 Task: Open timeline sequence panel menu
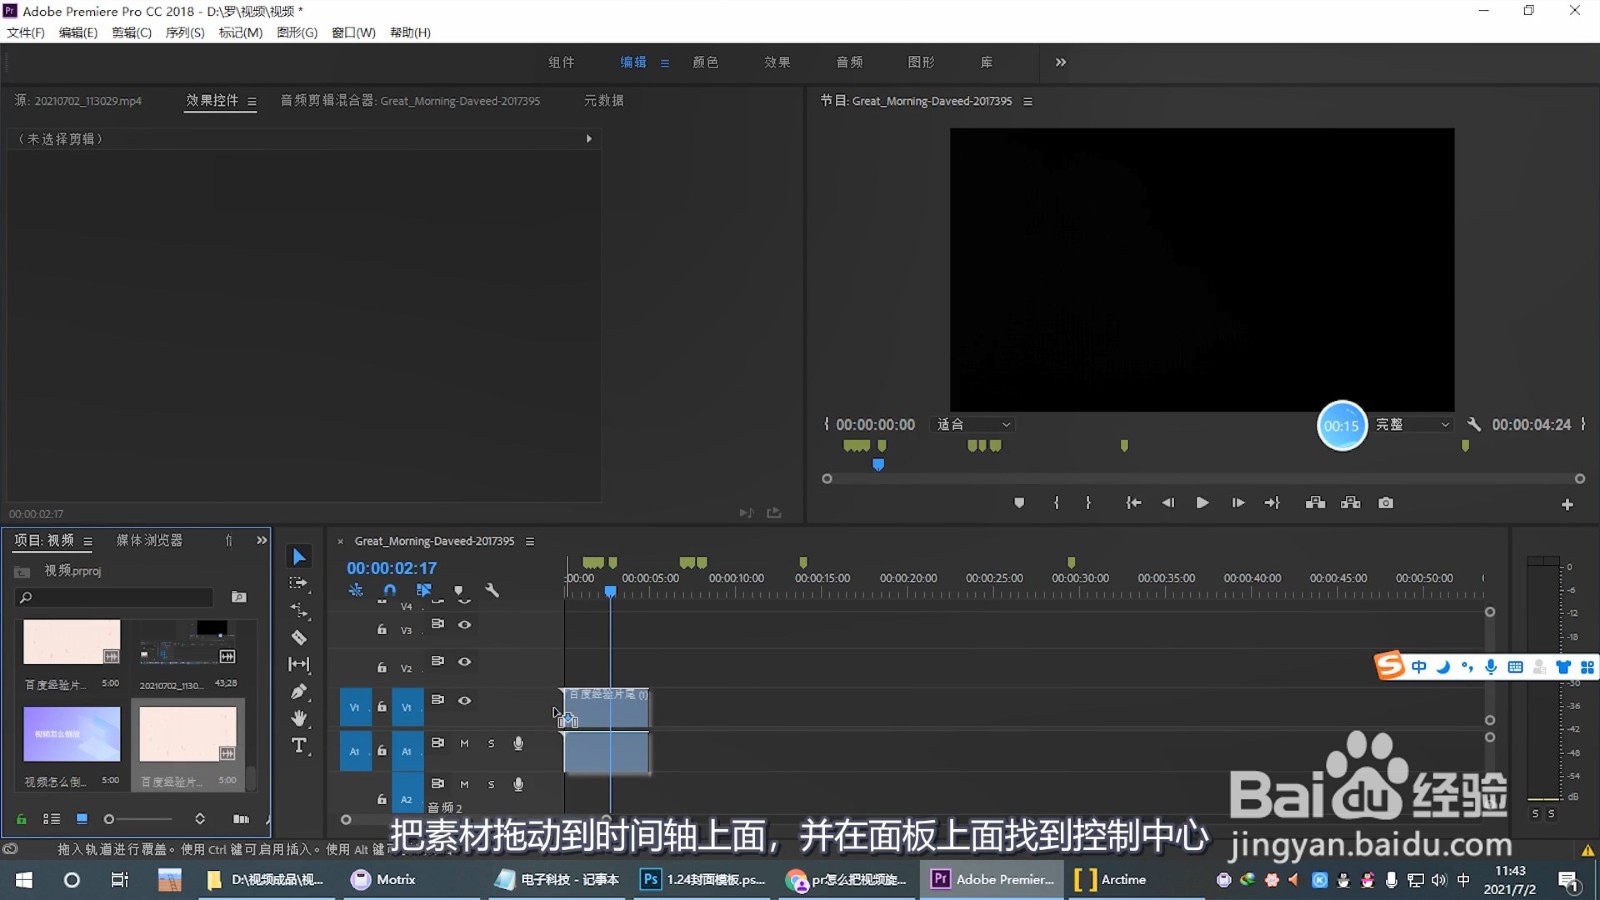point(530,541)
